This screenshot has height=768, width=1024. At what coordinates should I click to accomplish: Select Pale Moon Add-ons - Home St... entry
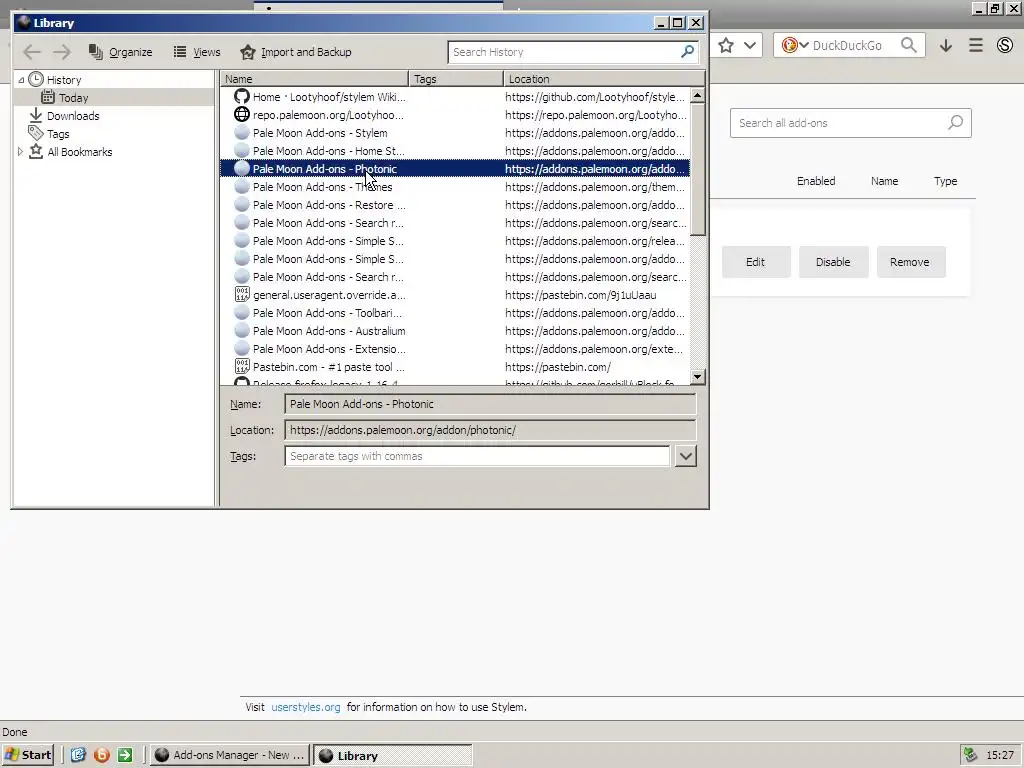(455, 151)
